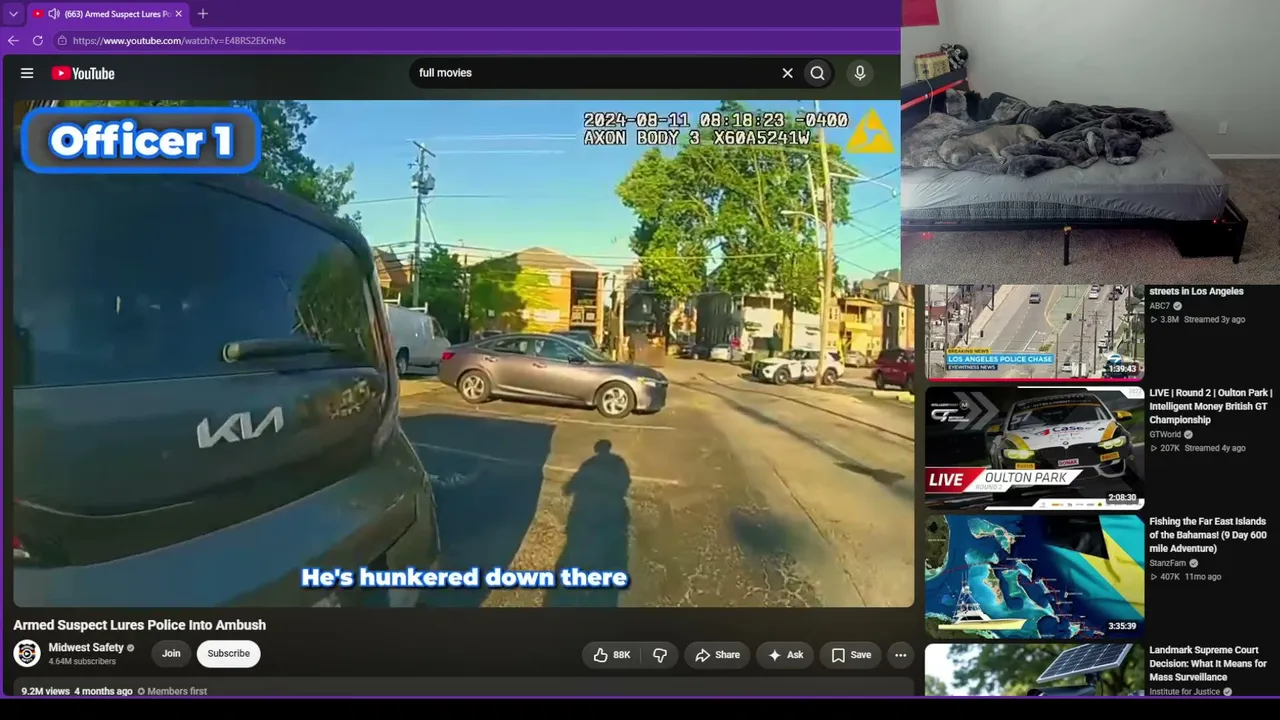Start voice search with the microphone
The width and height of the screenshot is (1280, 720).
pos(860,73)
